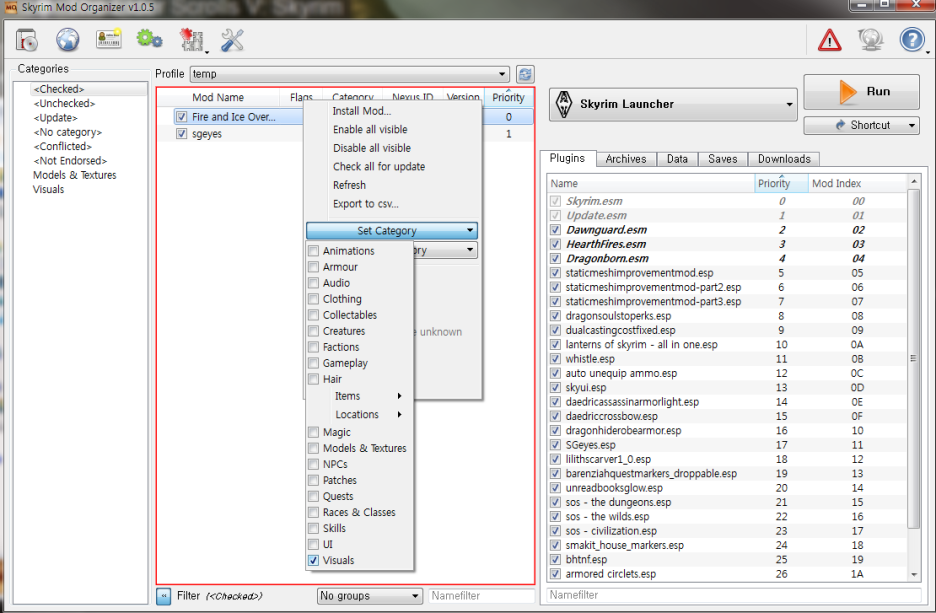Select the Plugins tab

tap(567, 158)
